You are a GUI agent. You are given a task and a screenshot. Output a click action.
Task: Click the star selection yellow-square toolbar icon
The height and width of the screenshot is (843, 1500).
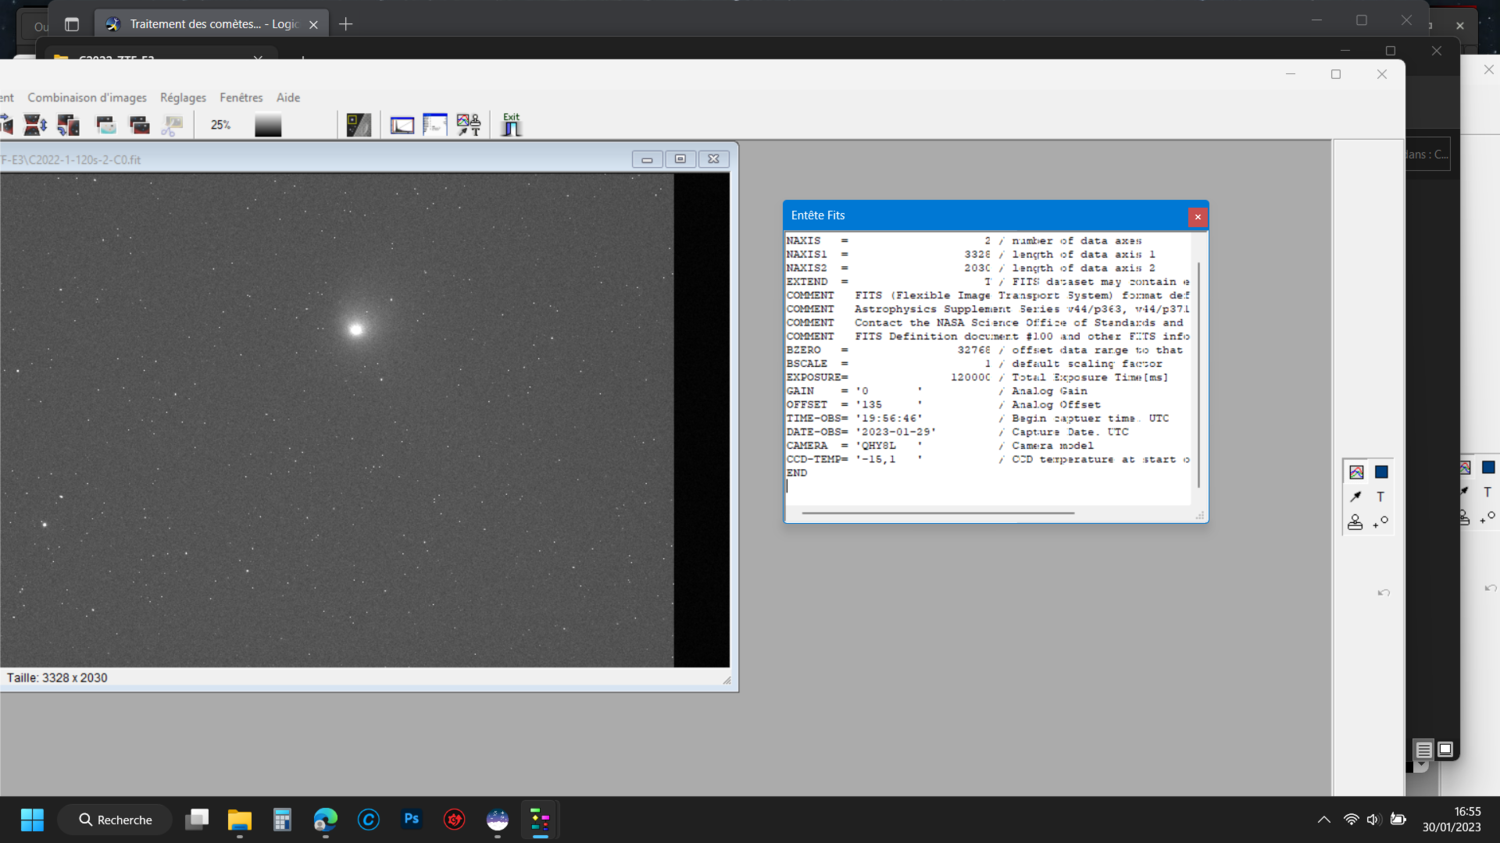(358, 125)
